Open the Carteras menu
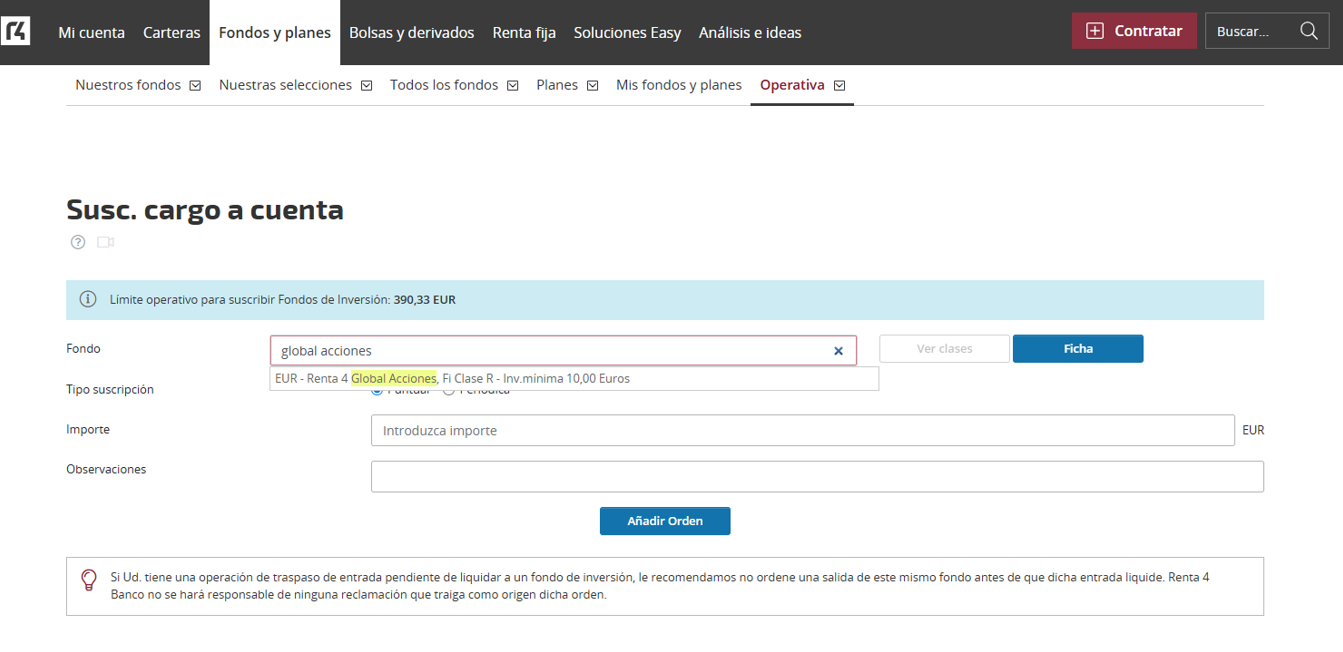This screenshot has width=1343, height=652. pyautogui.click(x=172, y=32)
